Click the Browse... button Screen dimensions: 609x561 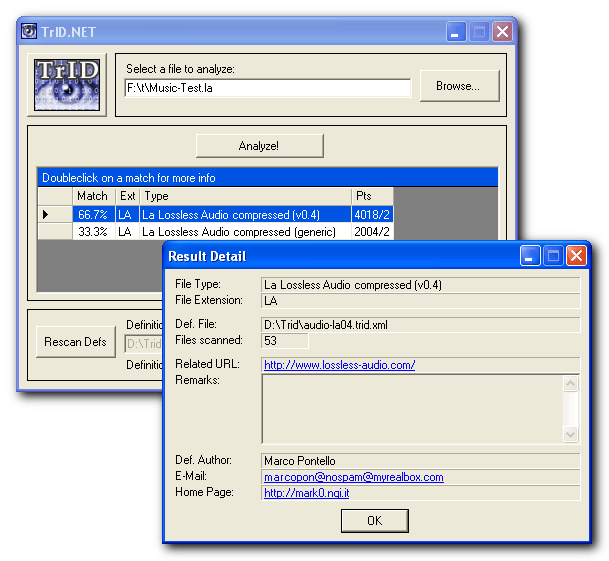[x=459, y=86]
